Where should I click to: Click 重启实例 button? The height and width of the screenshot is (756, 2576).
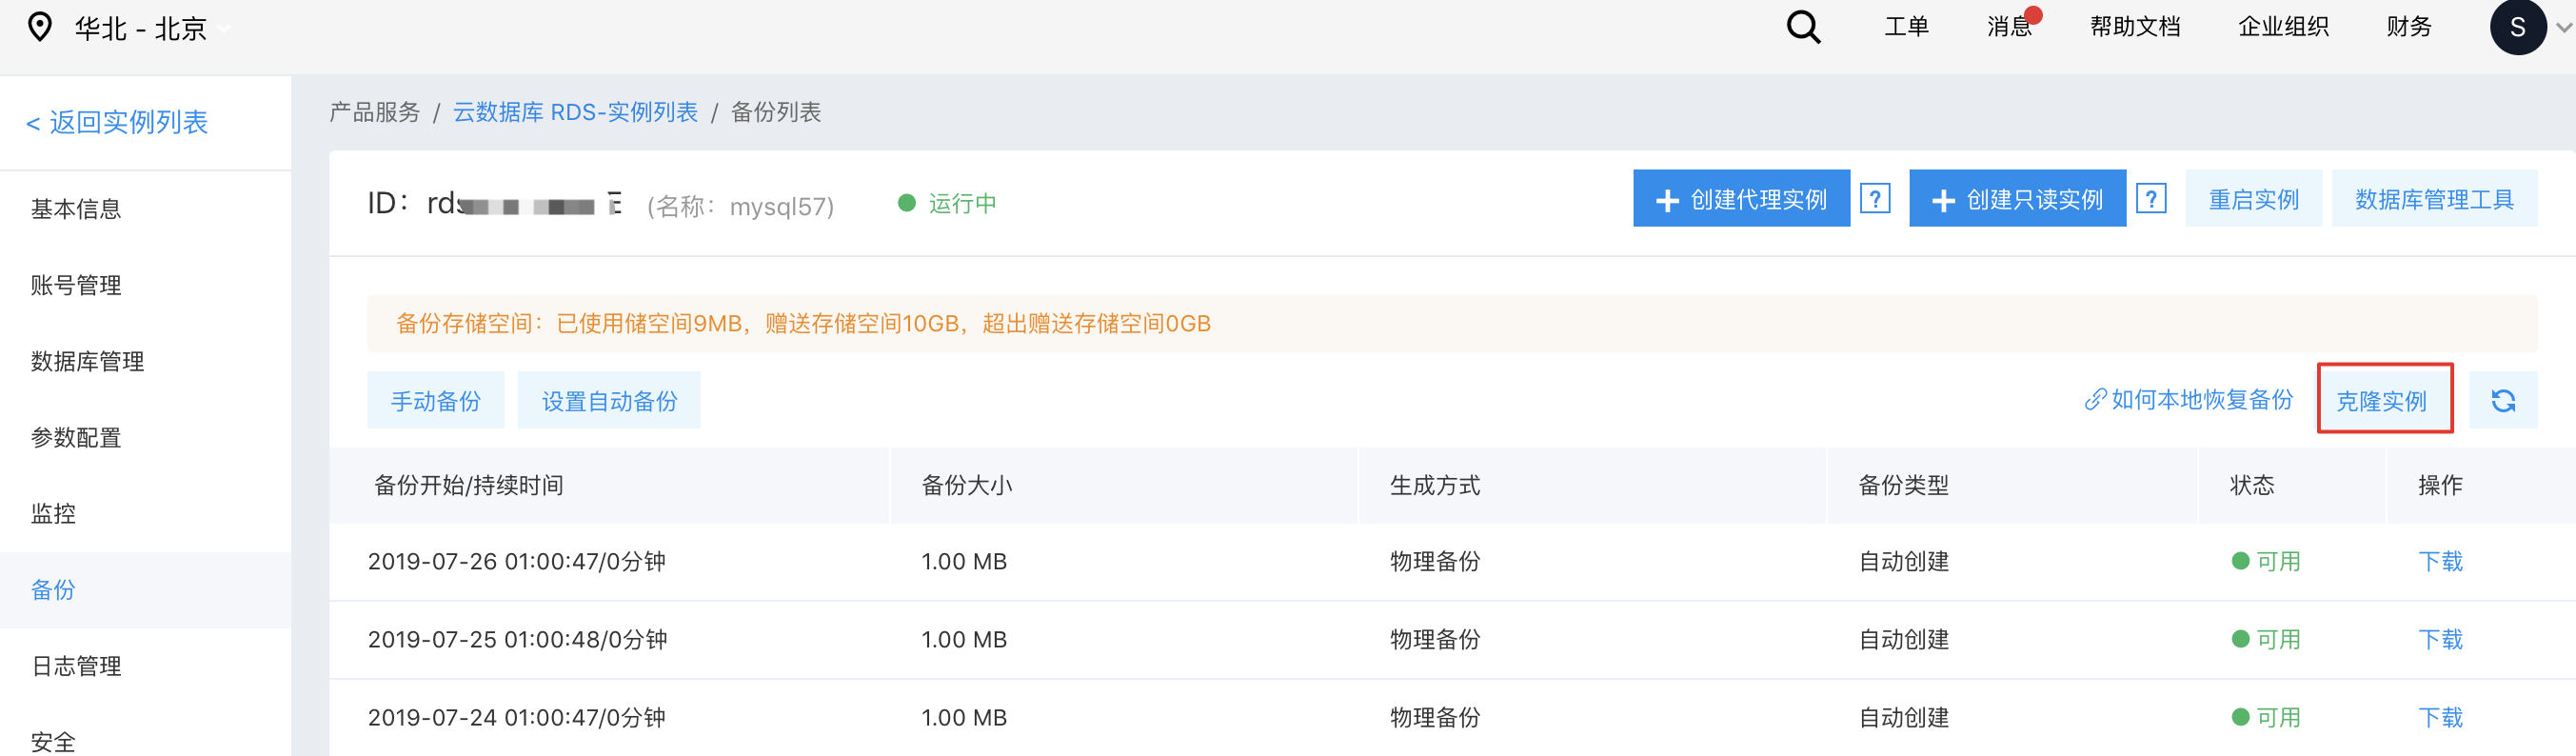[x=2253, y=199]
